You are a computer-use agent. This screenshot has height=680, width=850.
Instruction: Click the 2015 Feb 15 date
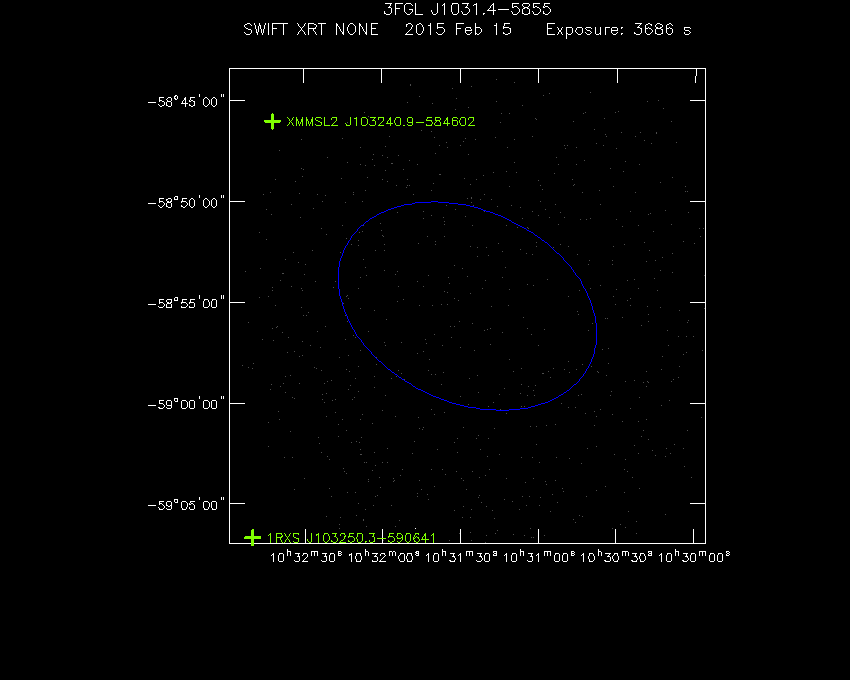[x=458, y=29]
